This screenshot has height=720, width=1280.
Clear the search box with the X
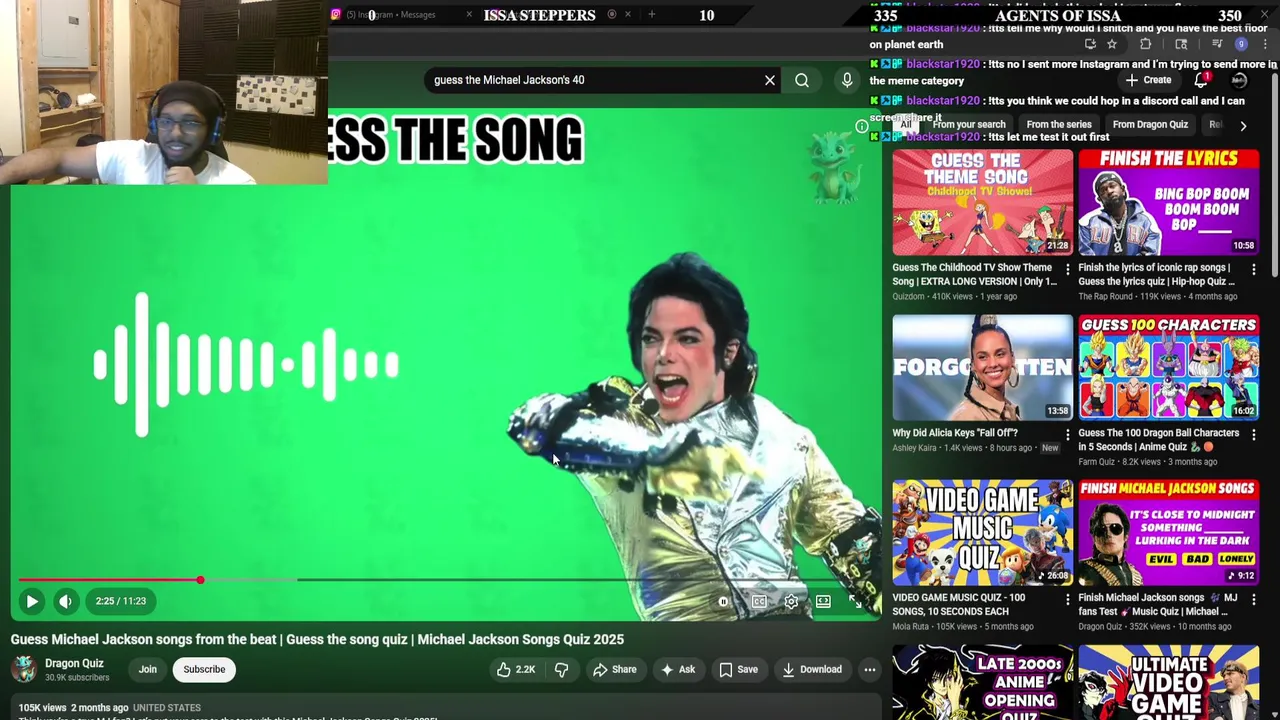click(x=770, y=80)
